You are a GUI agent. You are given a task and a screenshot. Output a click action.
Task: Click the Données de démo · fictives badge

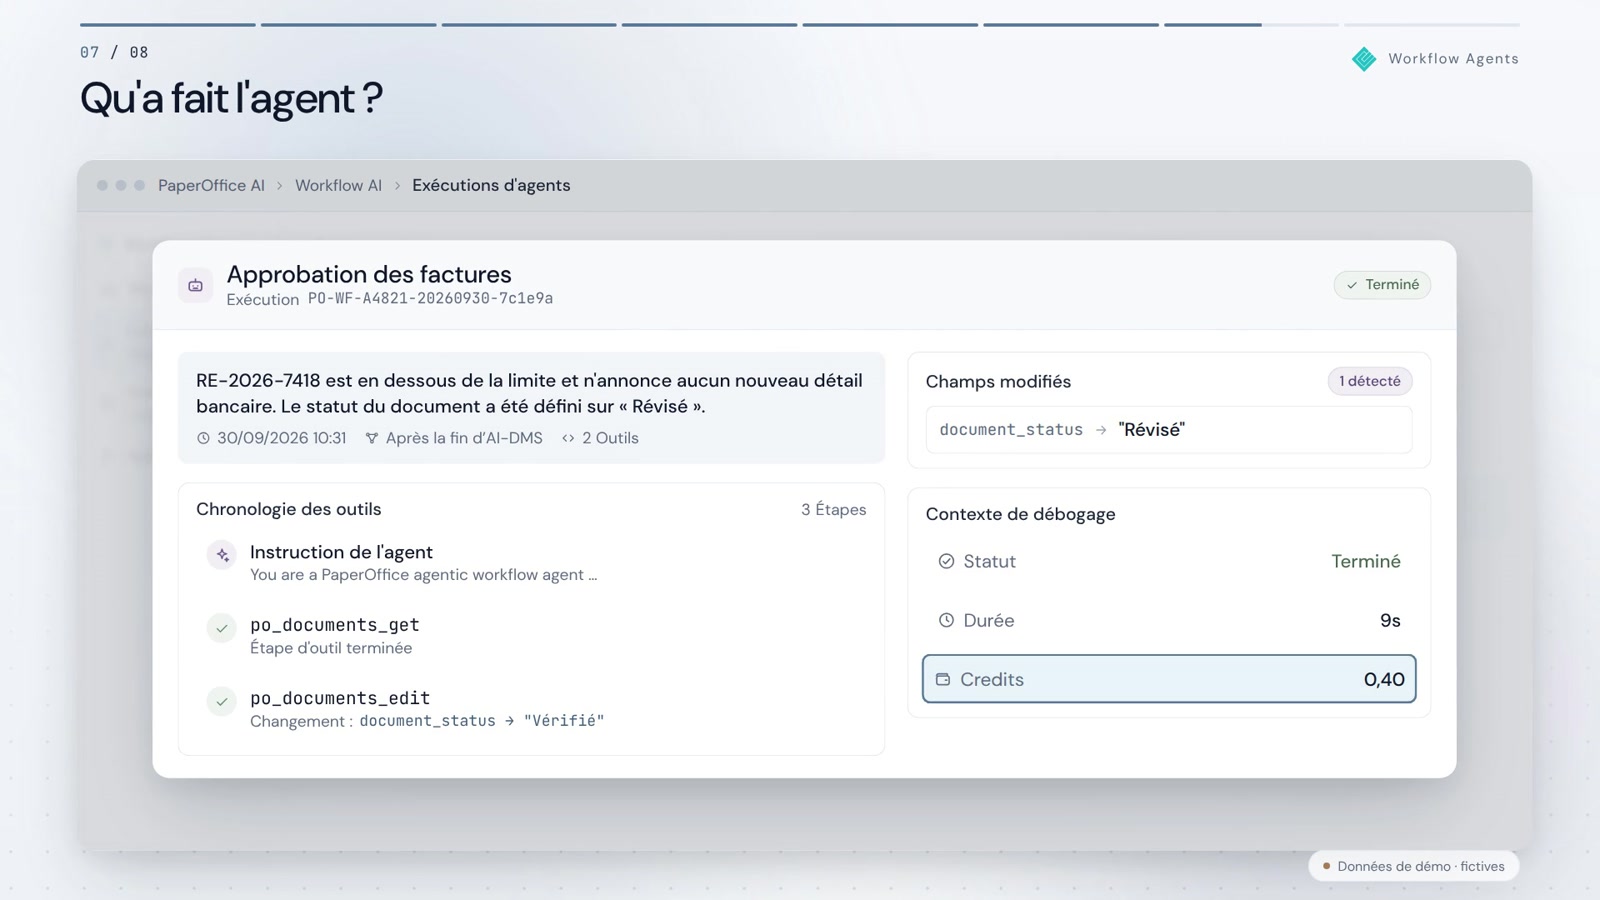click(1414, 866)
